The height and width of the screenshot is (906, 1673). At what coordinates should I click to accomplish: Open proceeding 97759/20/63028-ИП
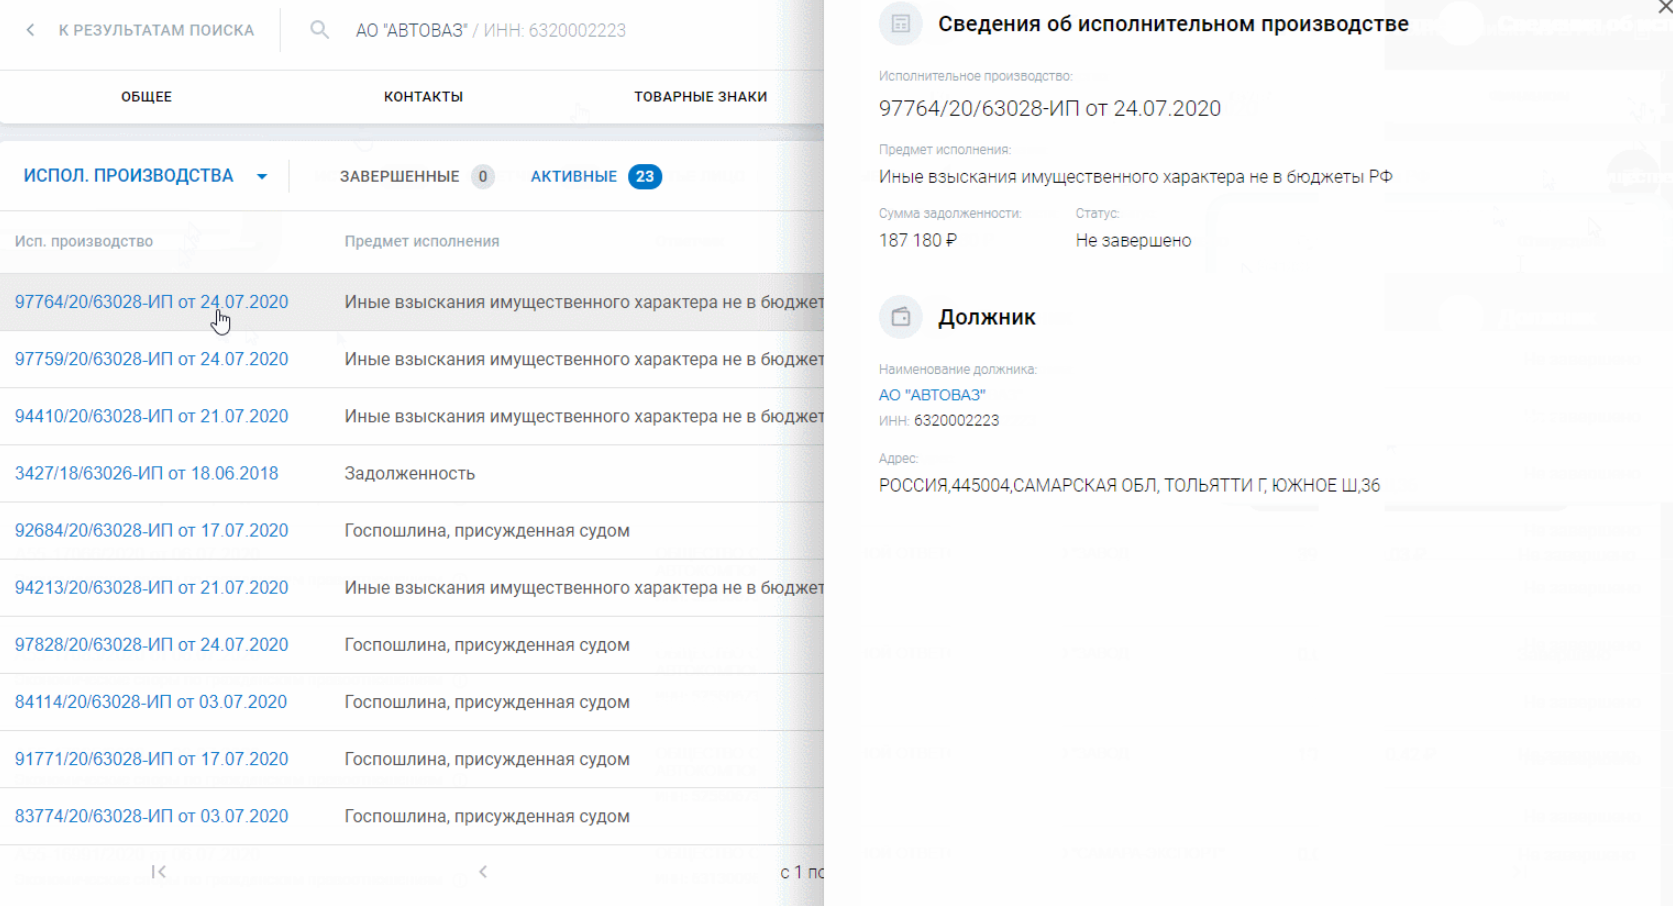(151, 359)
